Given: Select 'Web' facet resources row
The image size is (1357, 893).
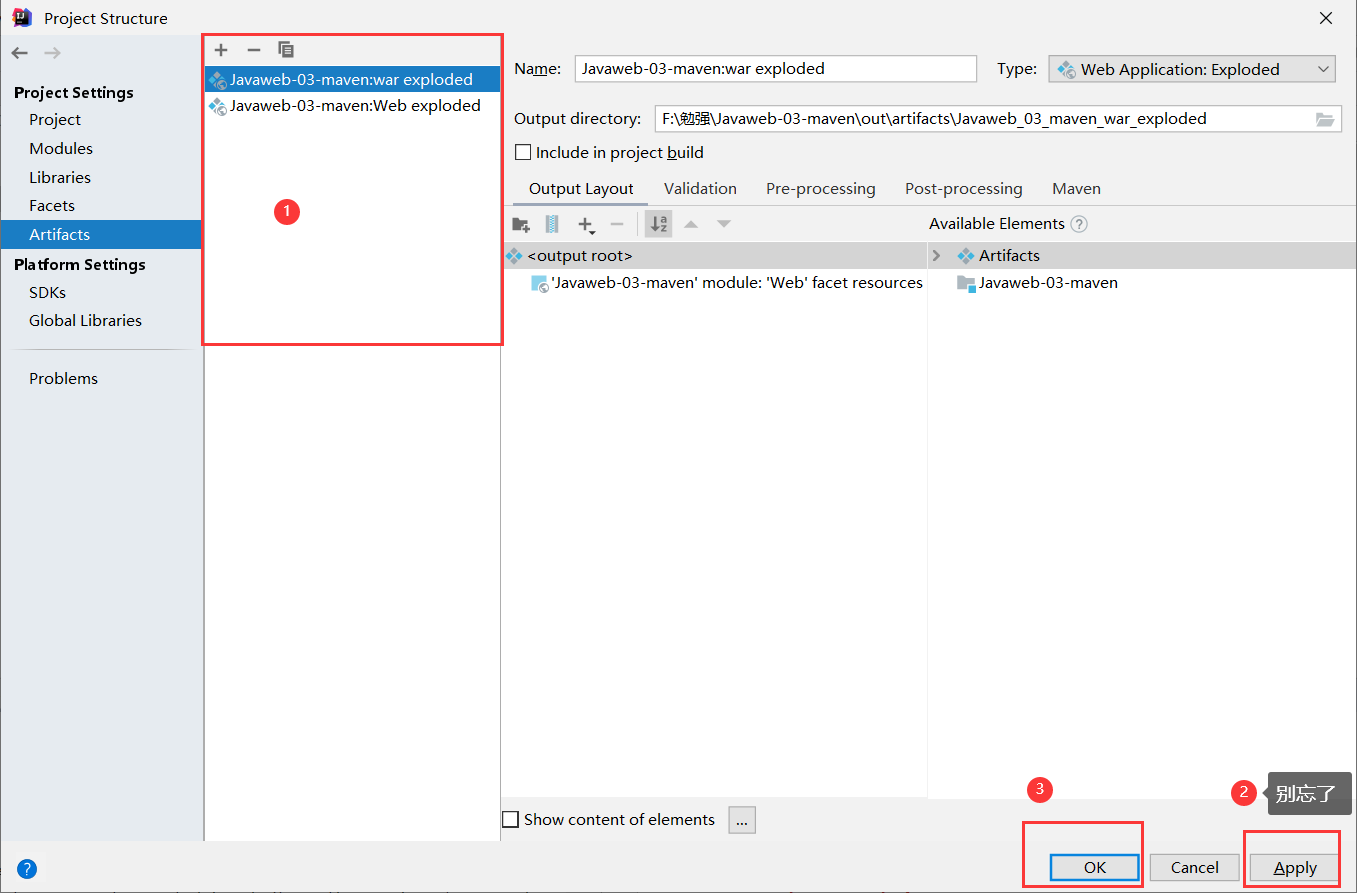Looking at the screenshot, I should (x=727, y=283).
